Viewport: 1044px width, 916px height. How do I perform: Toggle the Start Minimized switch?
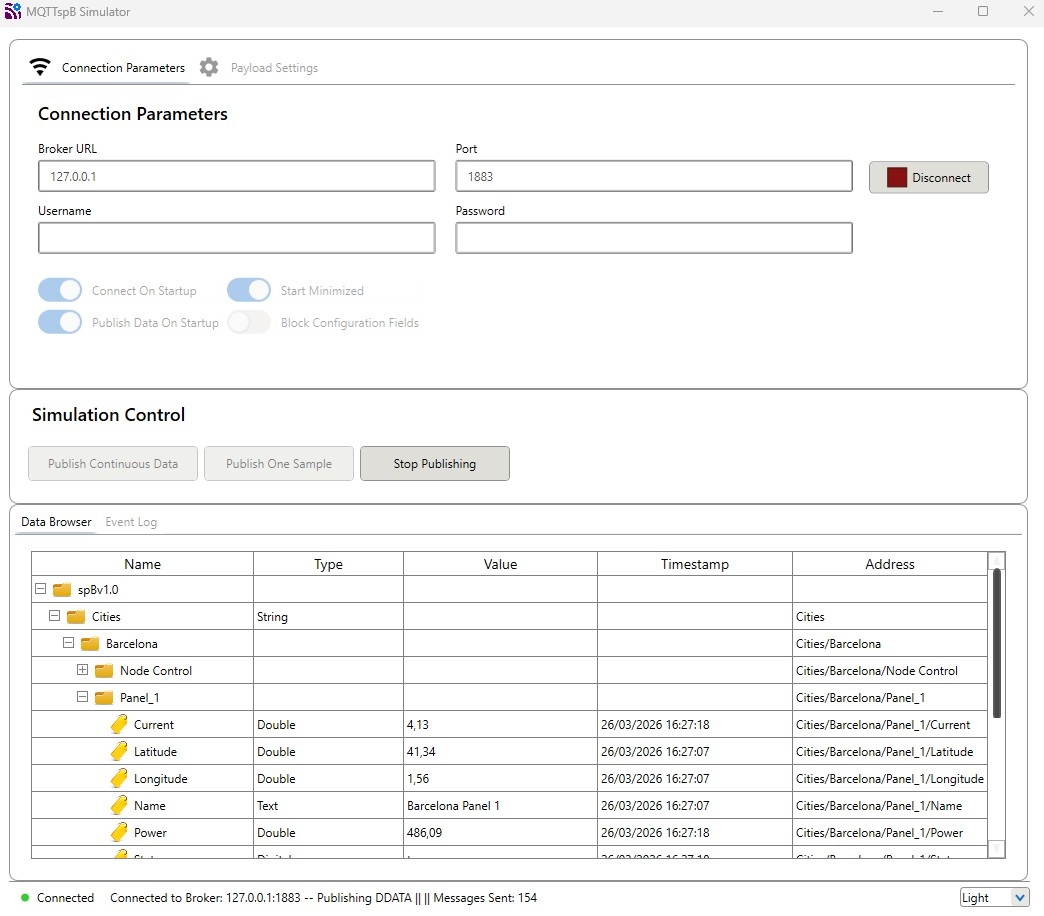point(249,291)
